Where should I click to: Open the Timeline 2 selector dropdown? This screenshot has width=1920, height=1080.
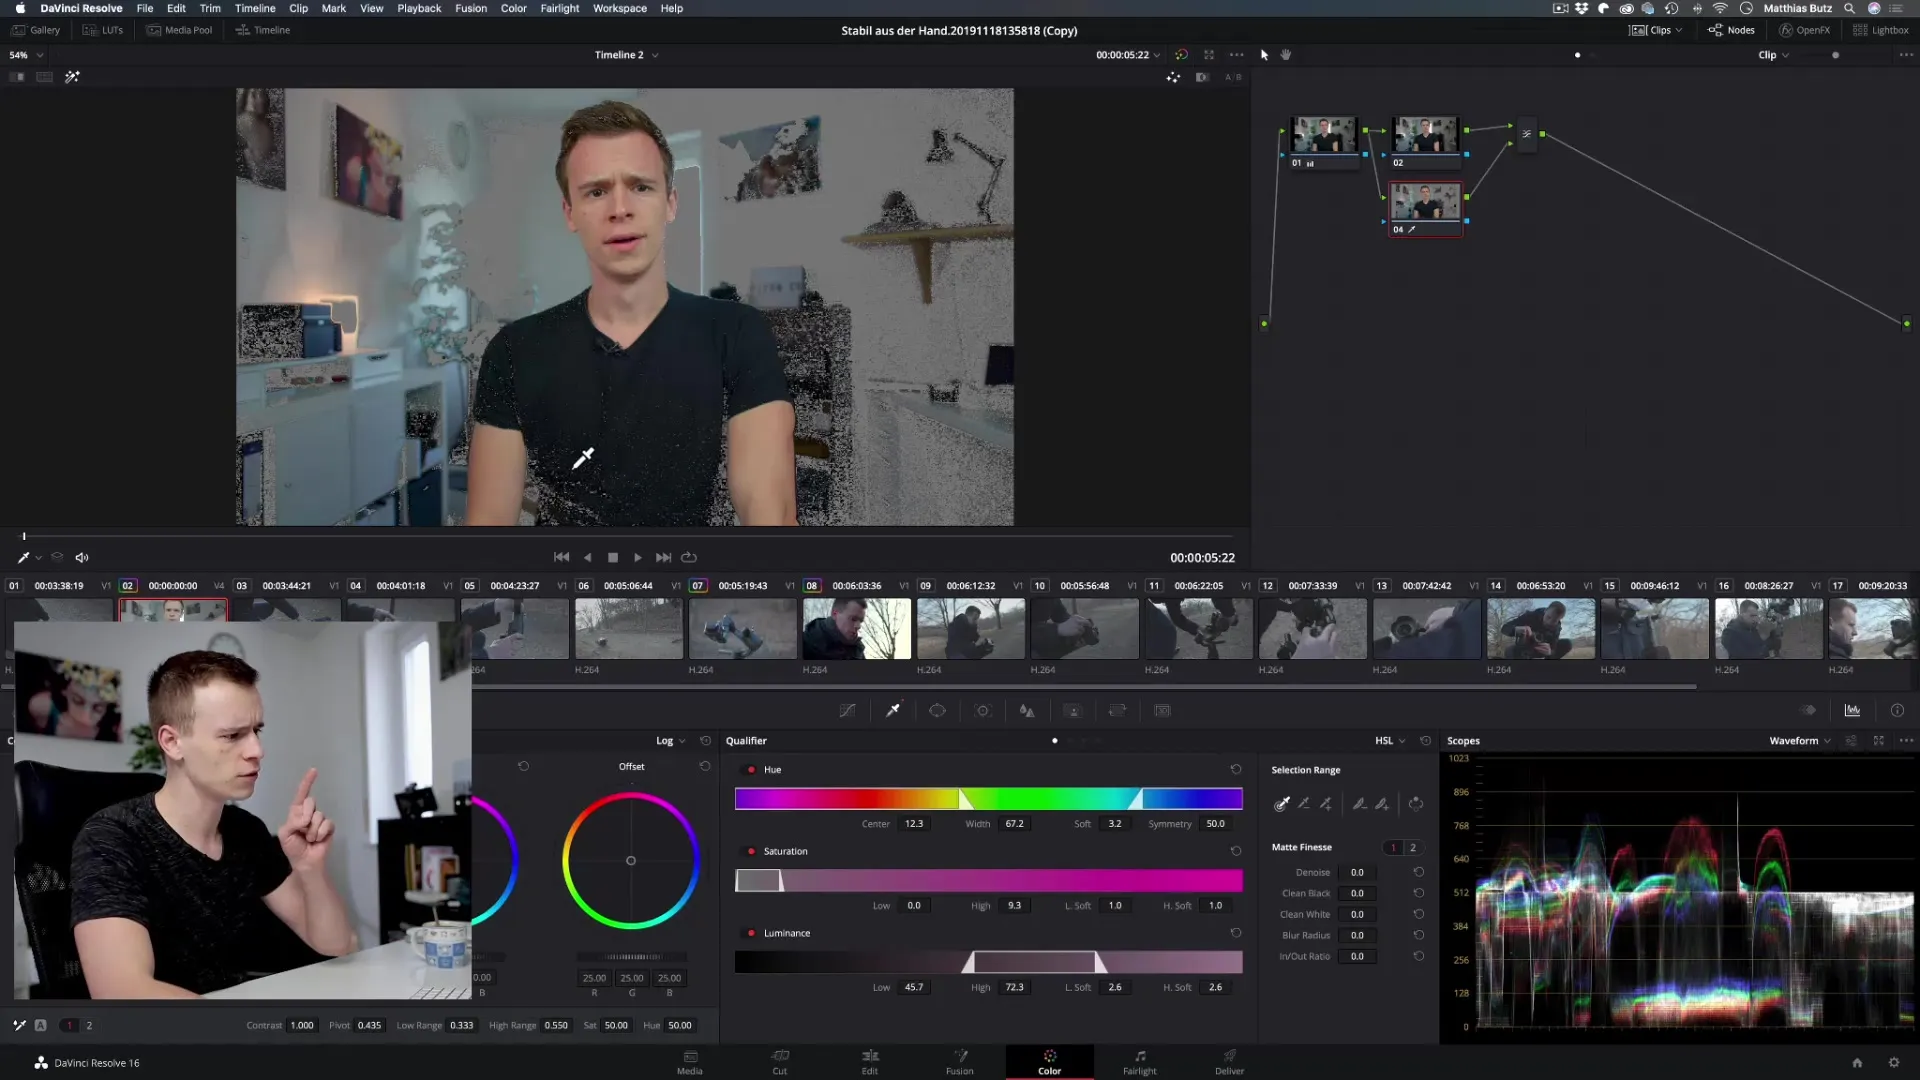pos(627,55)
